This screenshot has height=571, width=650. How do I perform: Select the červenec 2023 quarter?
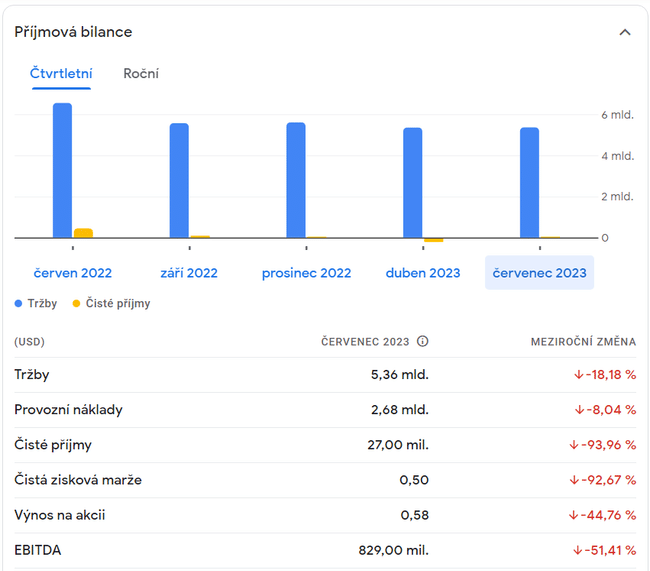click(x=539, y=273)
